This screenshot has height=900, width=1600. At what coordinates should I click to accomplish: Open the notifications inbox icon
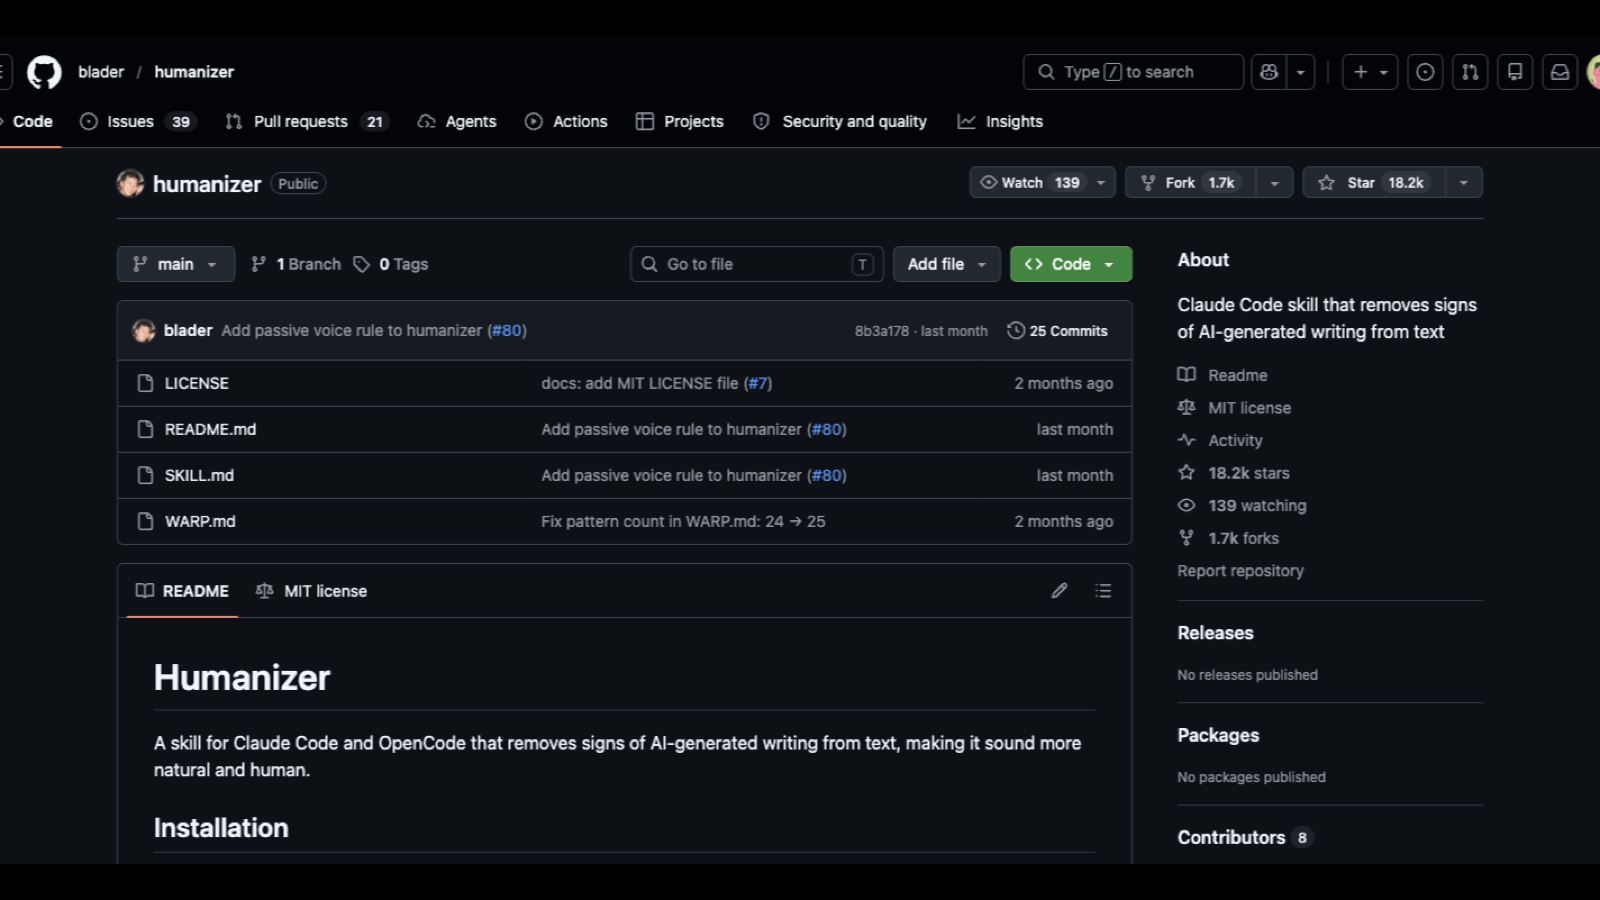click(x=1560, y=72)
